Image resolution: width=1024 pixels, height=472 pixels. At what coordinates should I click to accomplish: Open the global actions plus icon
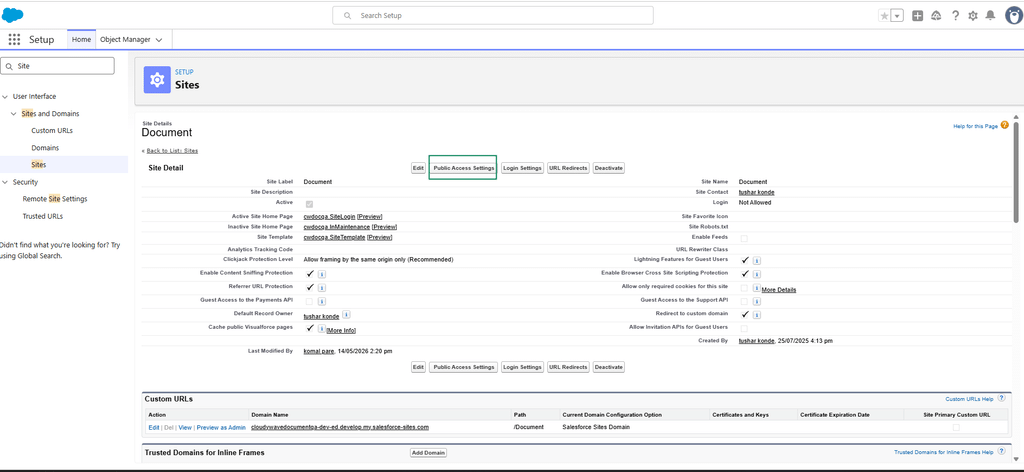[918, 16]
